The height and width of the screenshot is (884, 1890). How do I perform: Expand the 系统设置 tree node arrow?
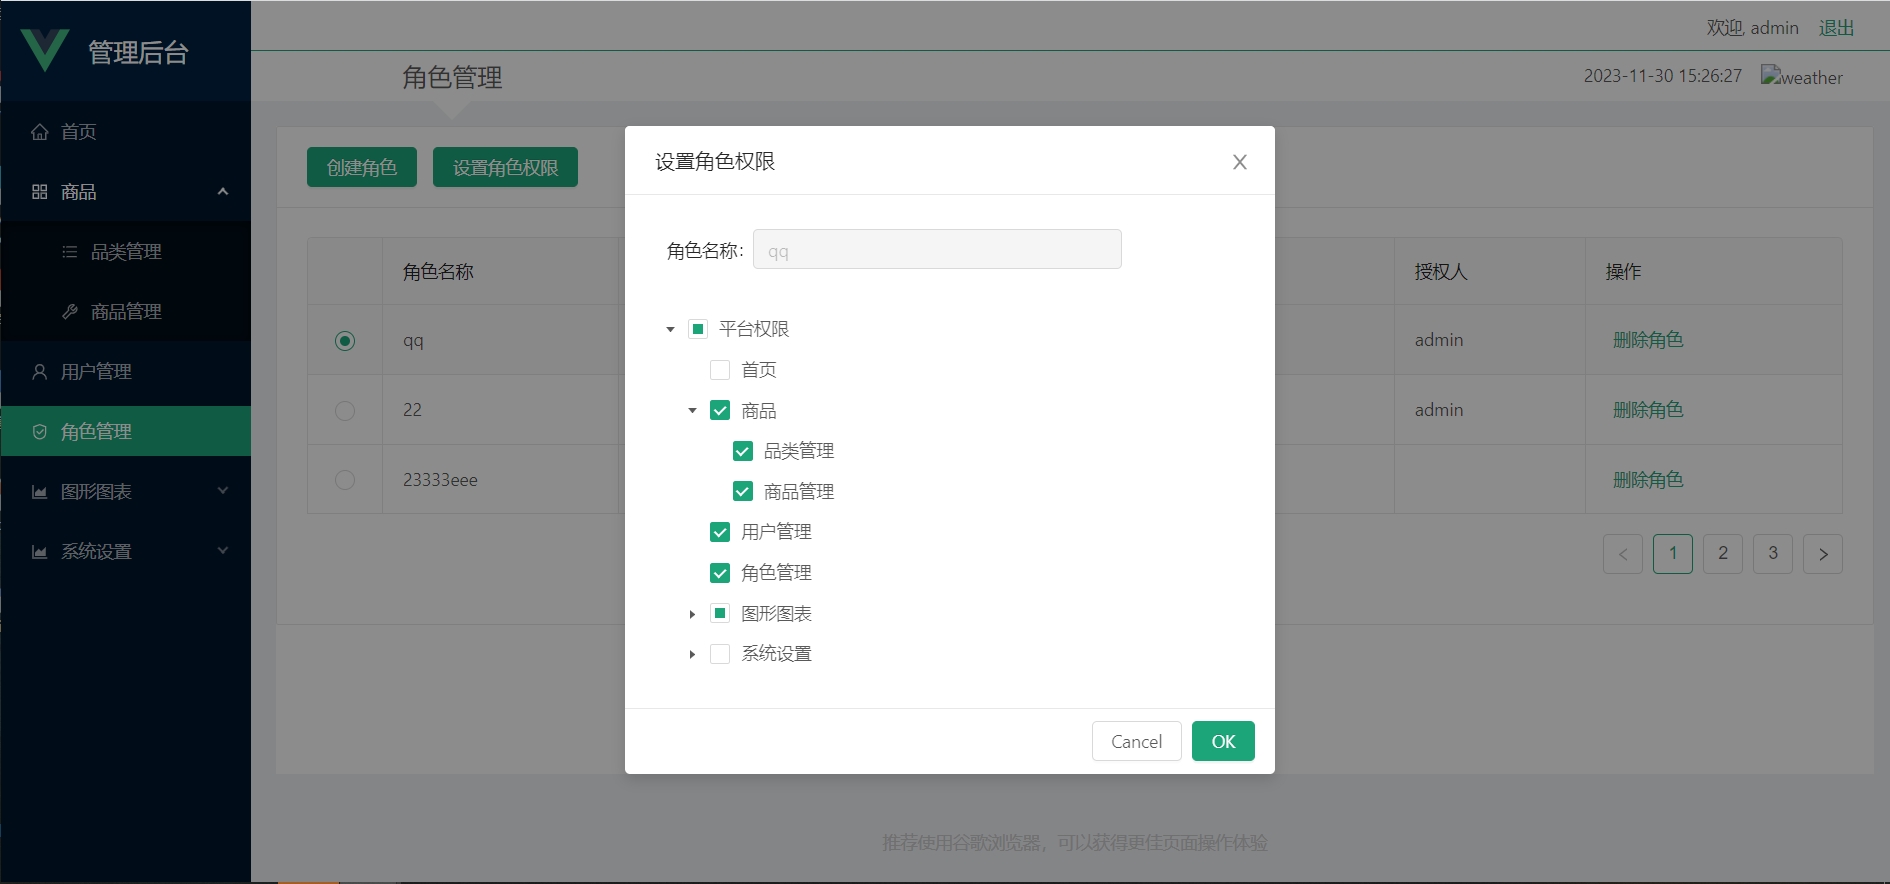(692, 654)
